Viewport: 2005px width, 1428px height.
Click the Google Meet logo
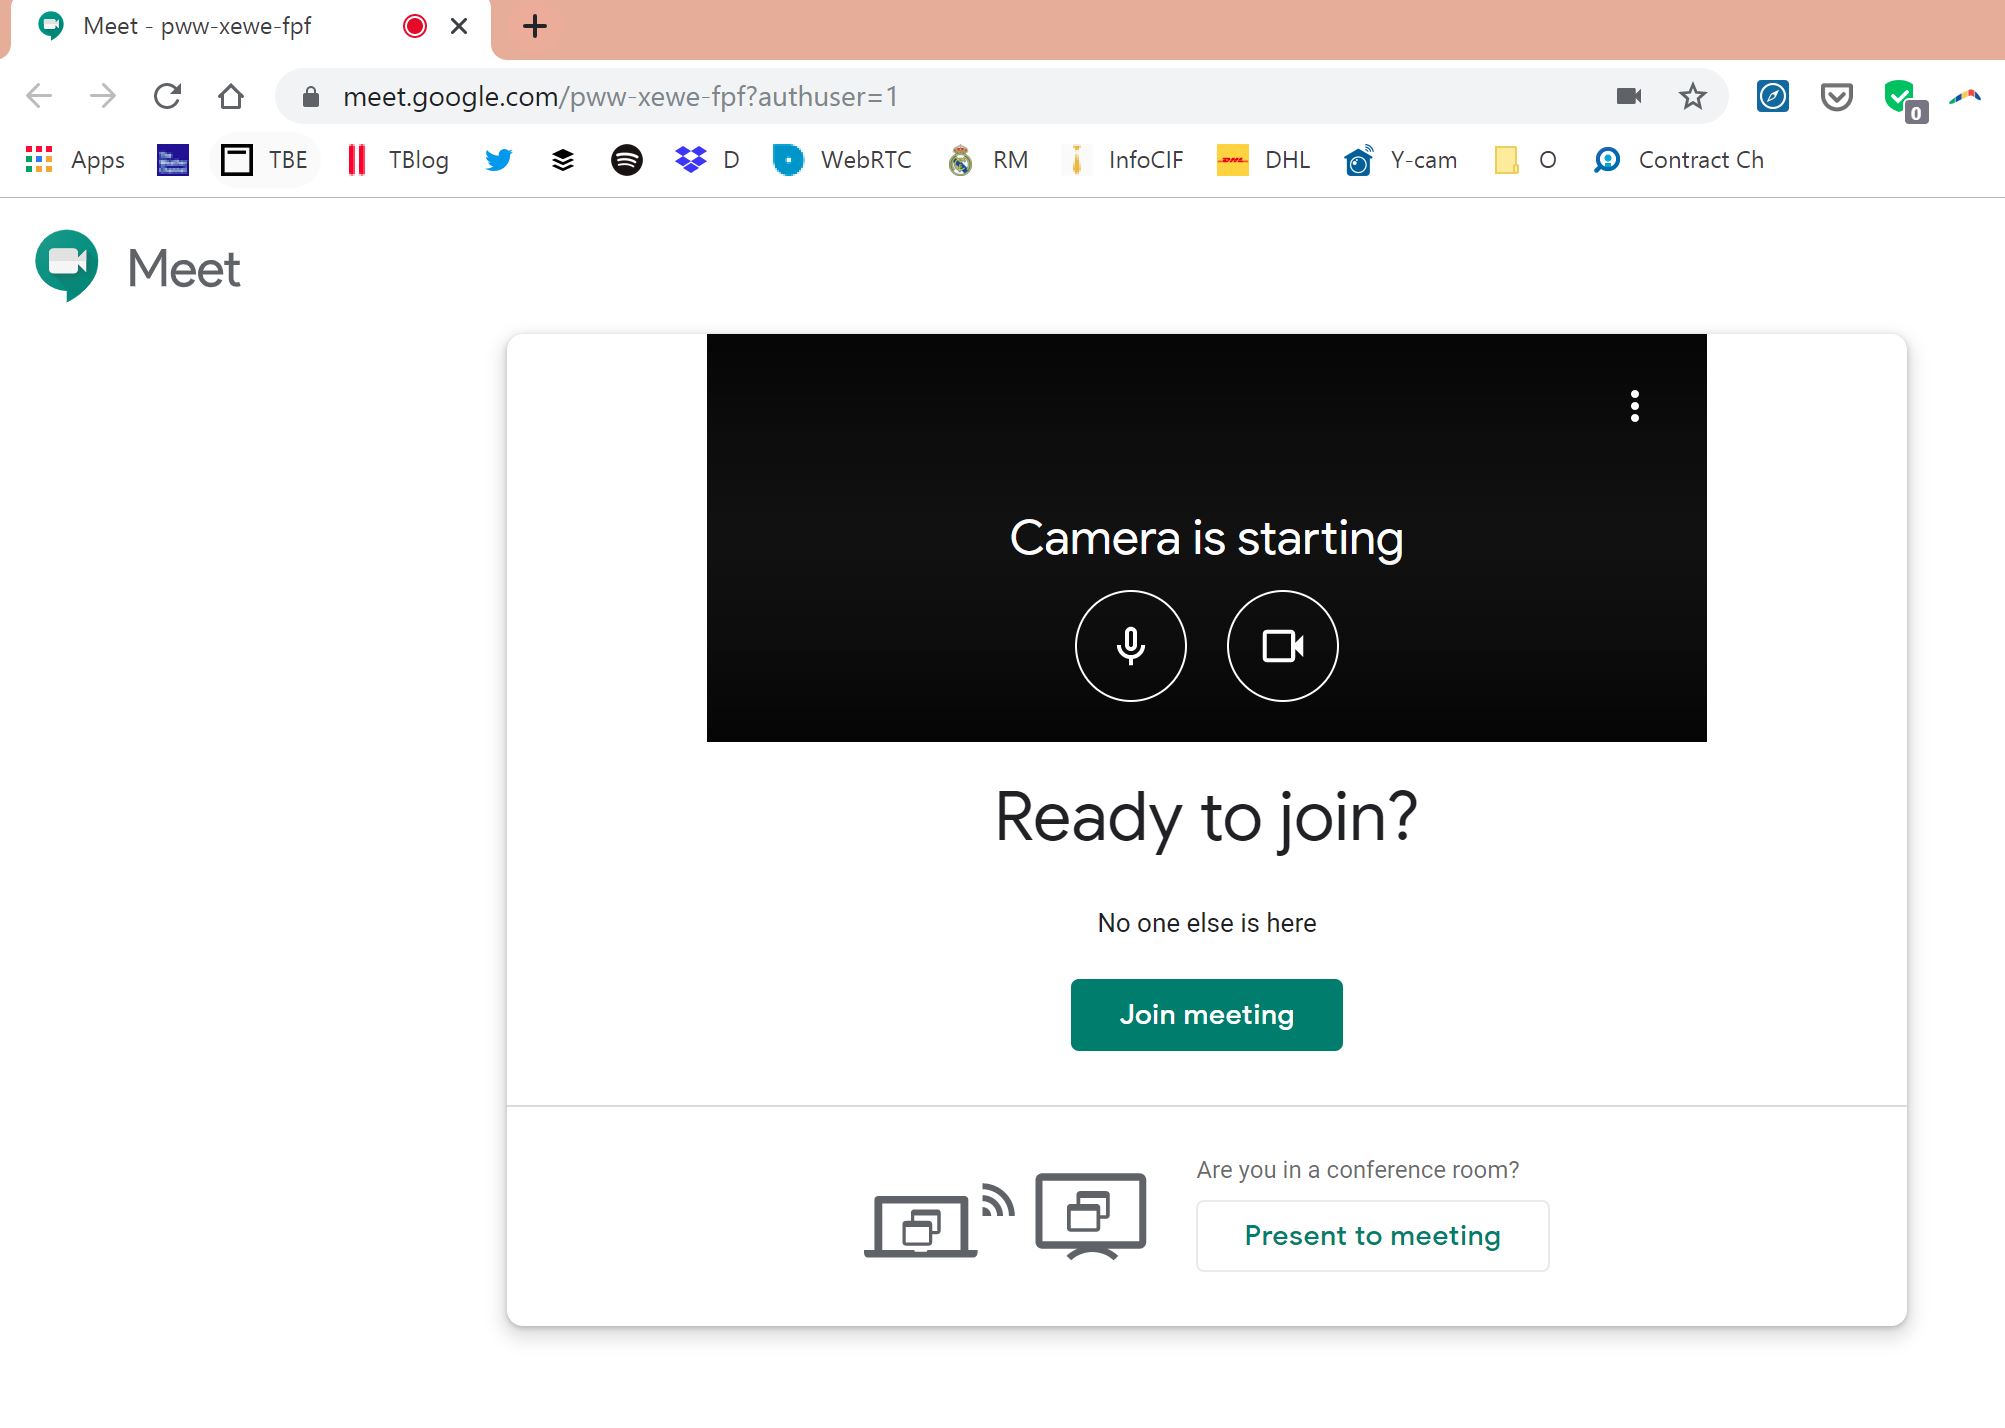click(x=138, y=266)
